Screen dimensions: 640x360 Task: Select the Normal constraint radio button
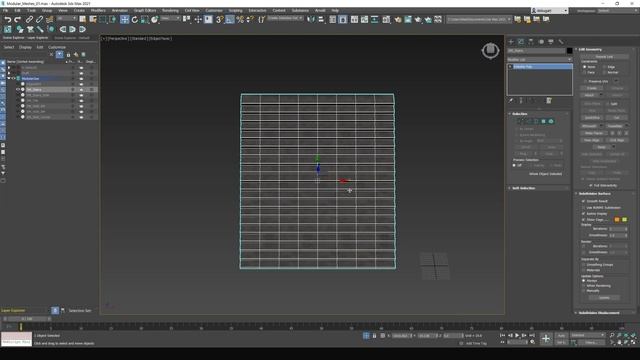click(604, 72)
